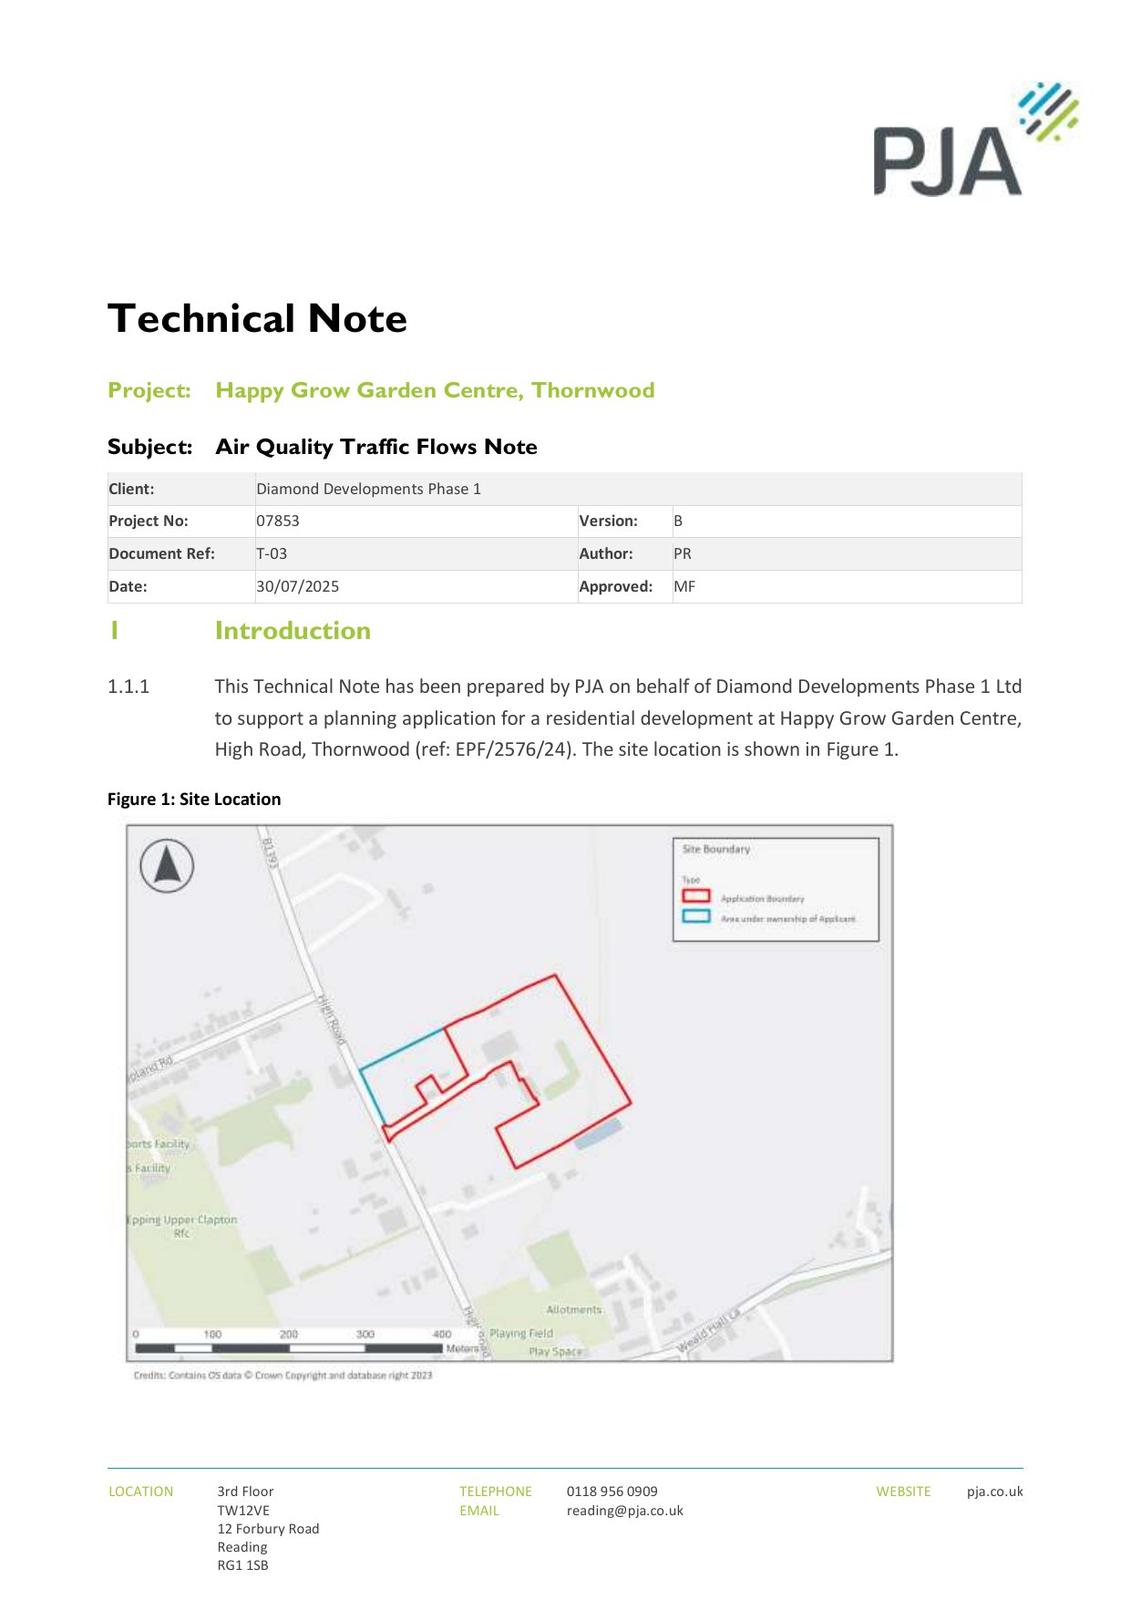Click the map credits text below the figure

(x=283, y=1376)
